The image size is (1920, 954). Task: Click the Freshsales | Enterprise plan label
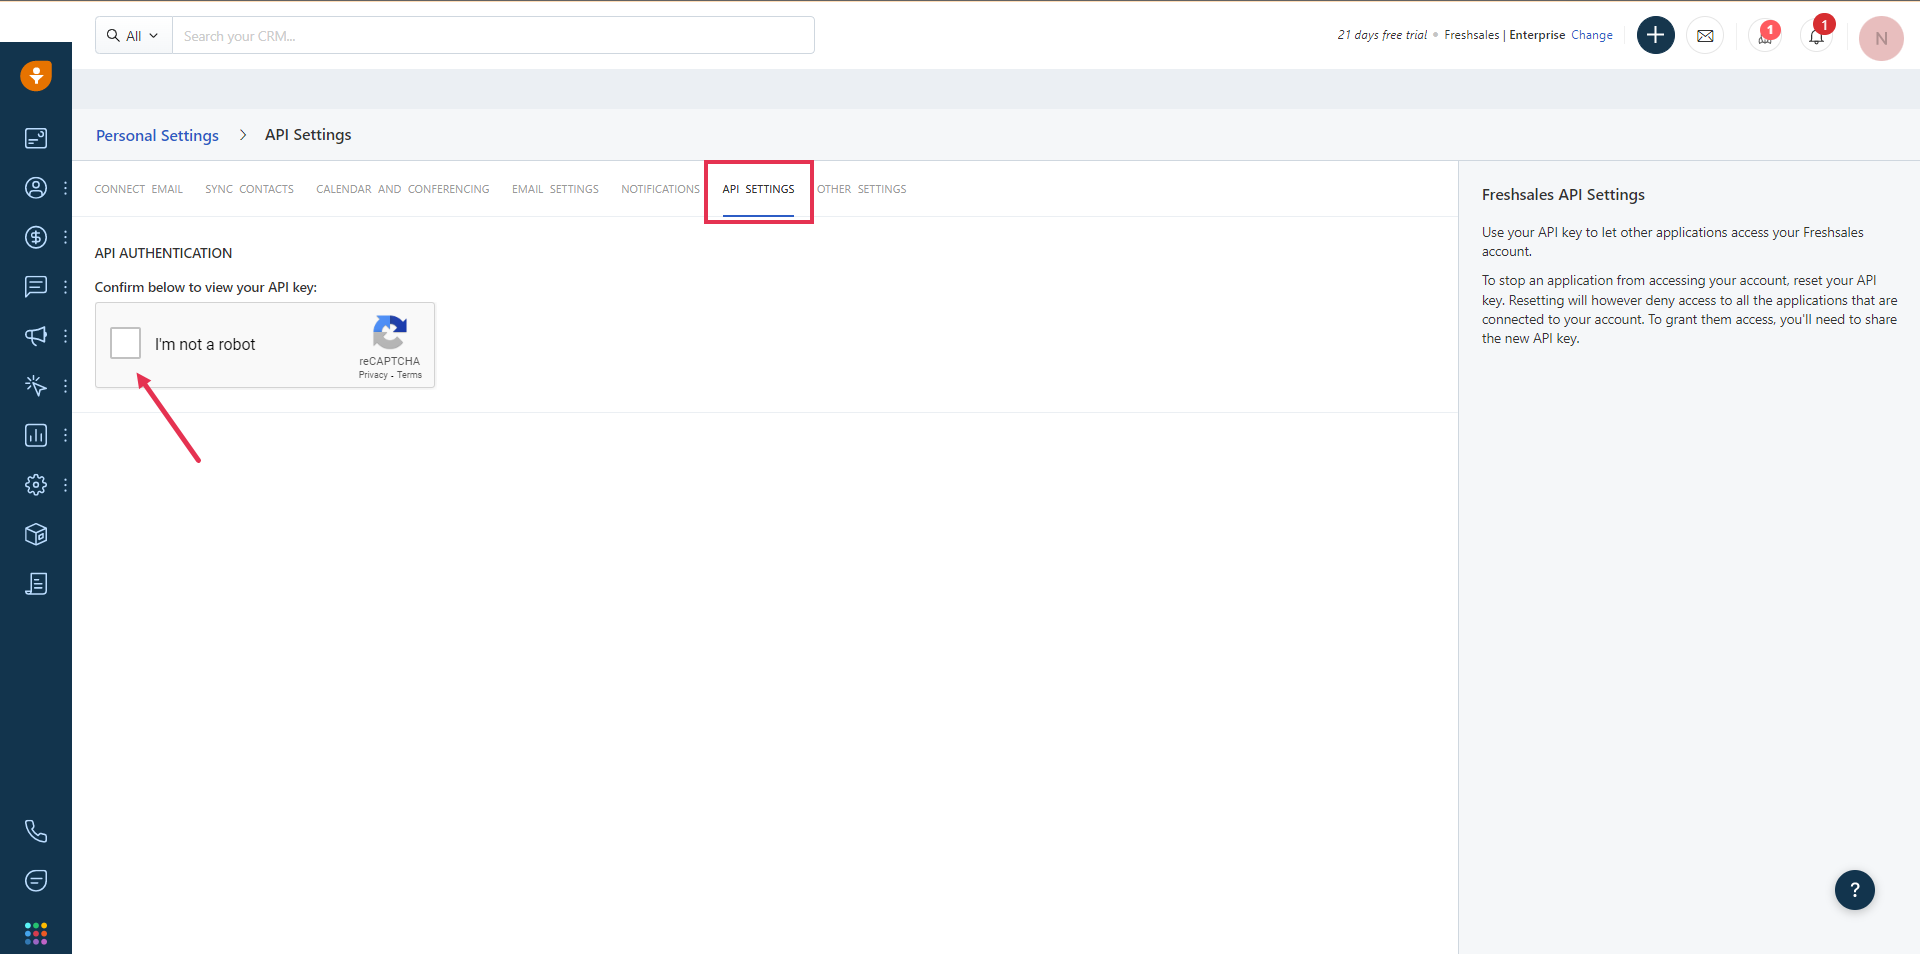1504,35
